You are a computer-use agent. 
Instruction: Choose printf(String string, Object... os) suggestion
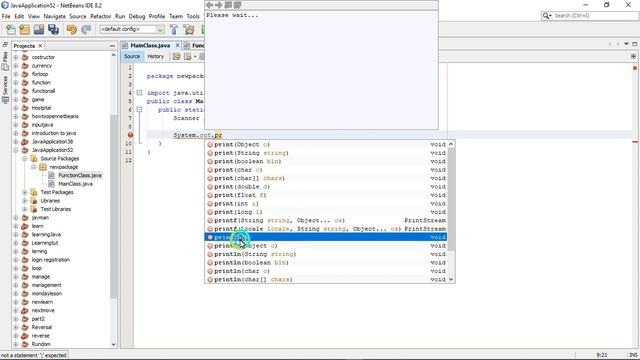point(326,220)
